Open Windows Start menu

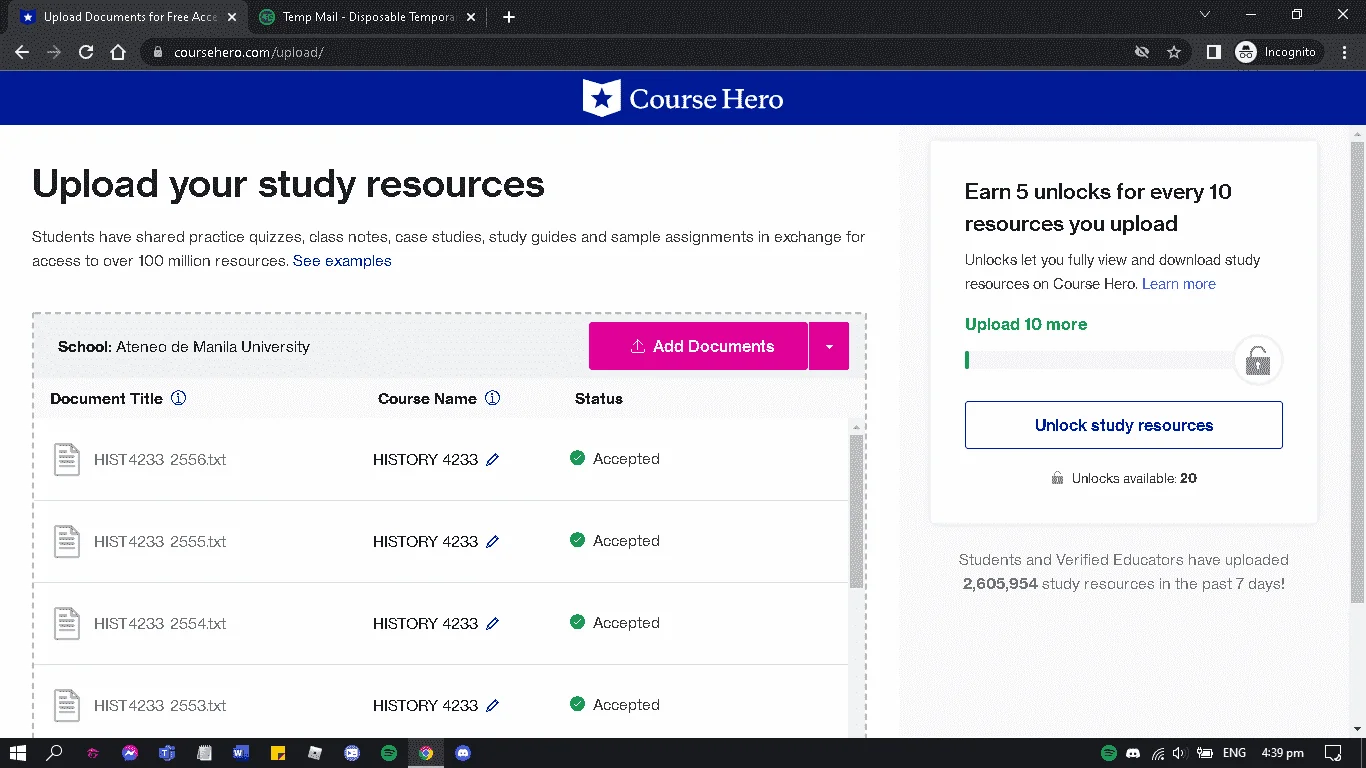point(17,753)
